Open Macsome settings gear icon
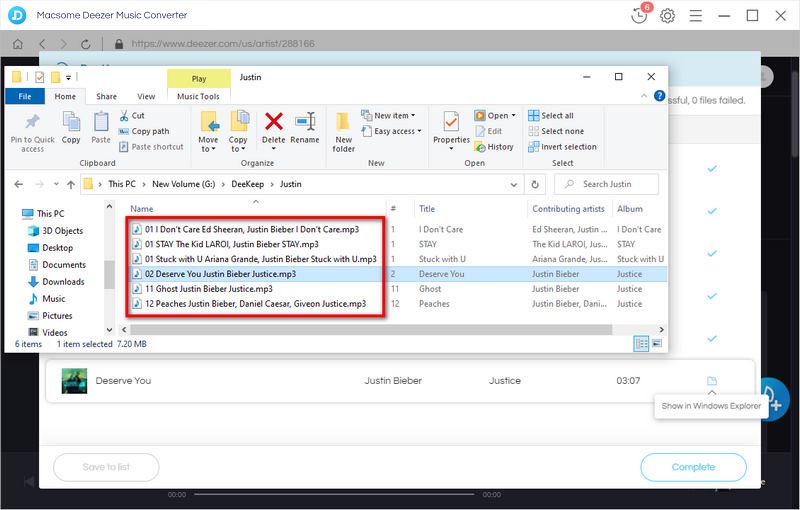800x510 pixels. pyautogui.click(x=667, y=16)
